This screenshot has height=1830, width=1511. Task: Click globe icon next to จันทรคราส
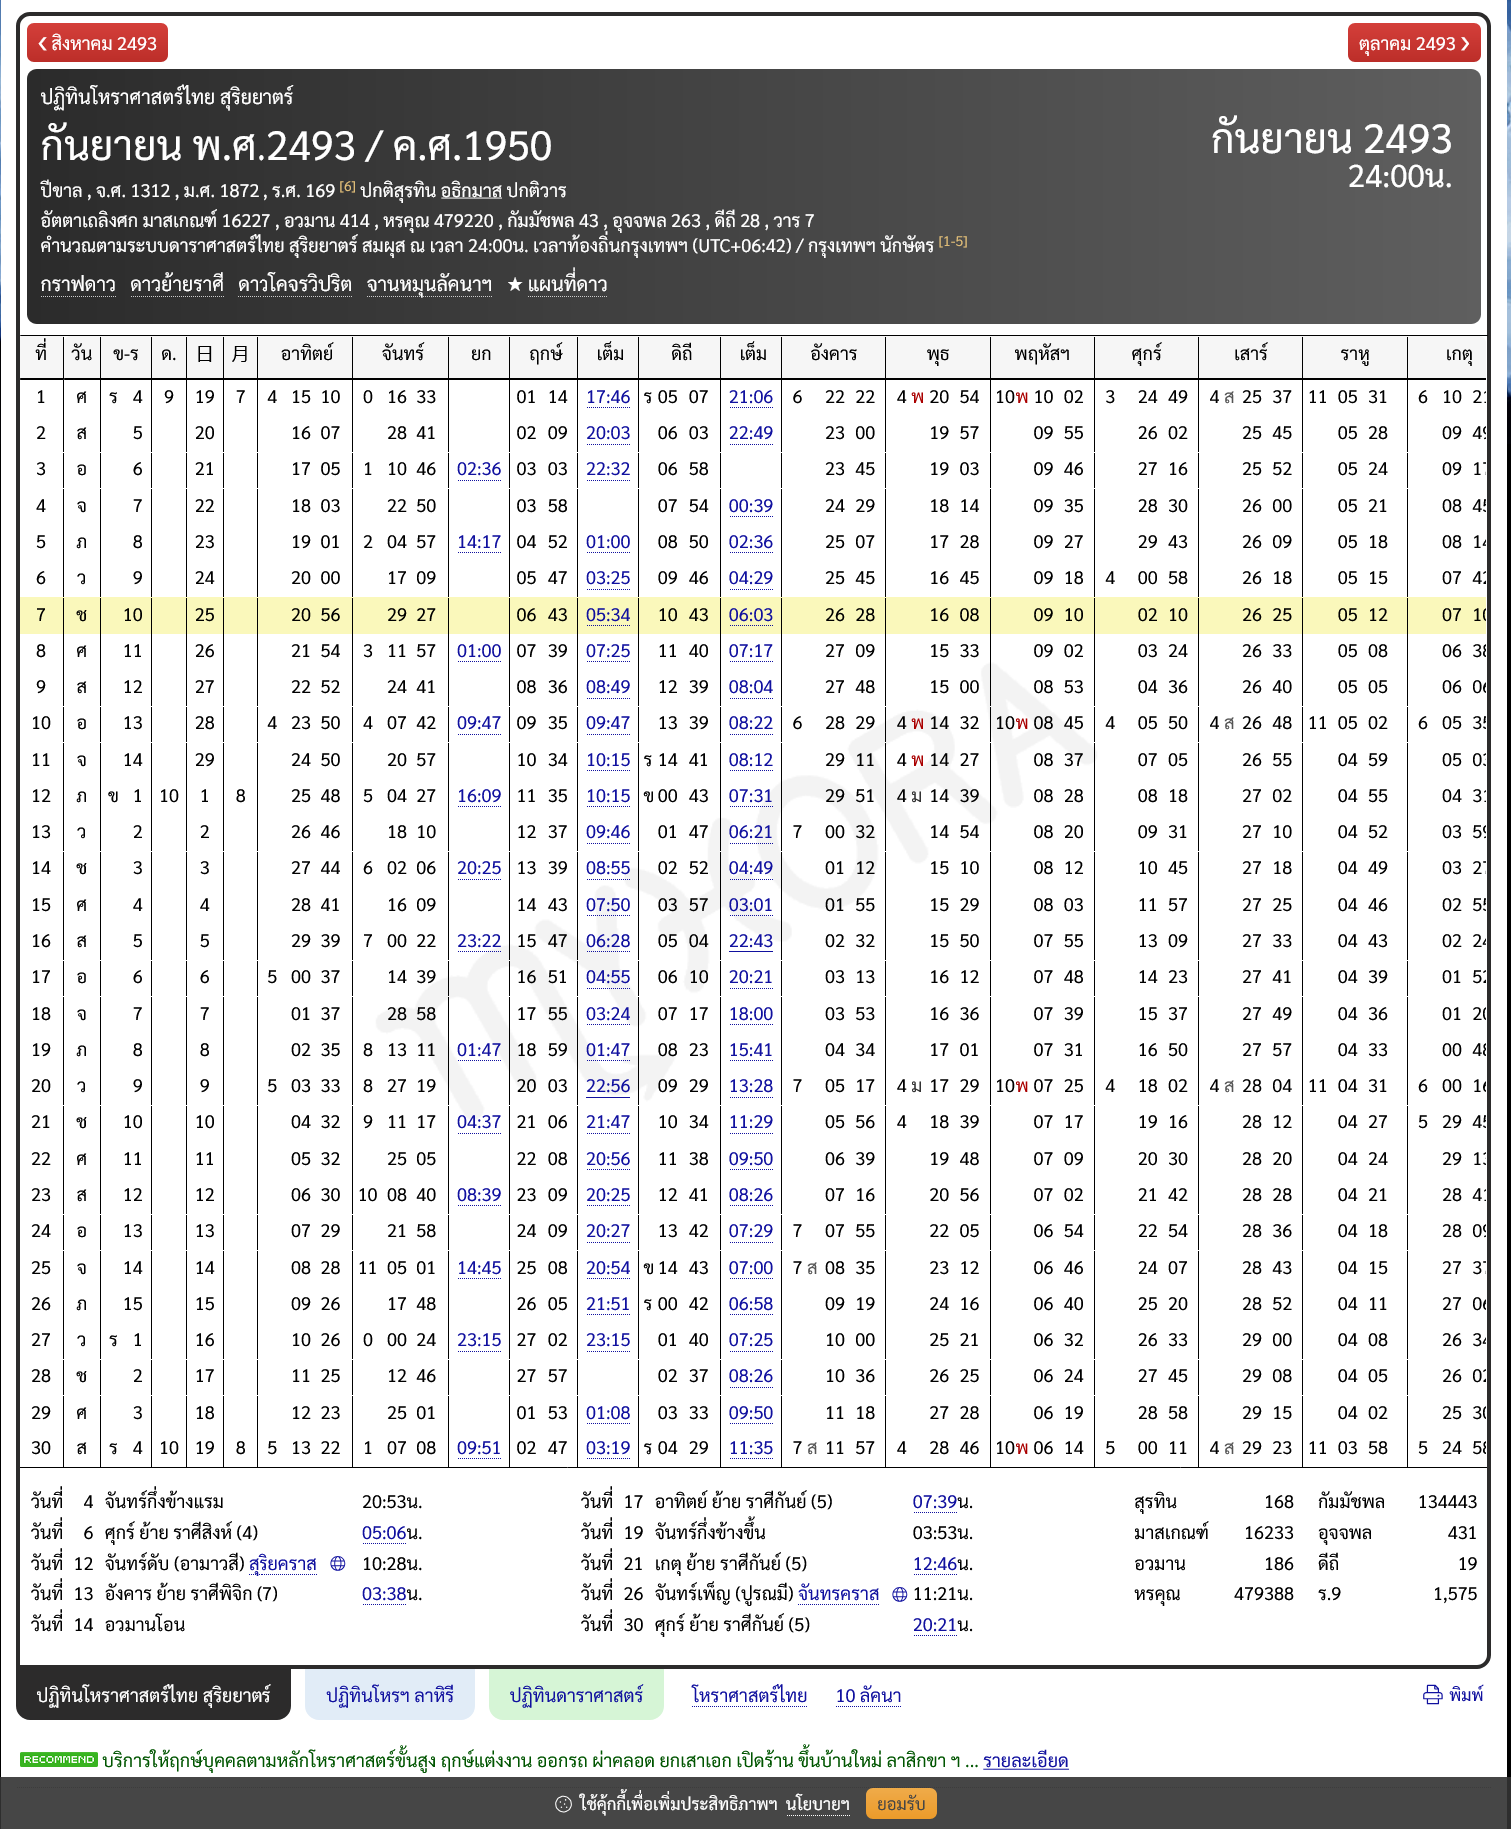pos(900,1595)
